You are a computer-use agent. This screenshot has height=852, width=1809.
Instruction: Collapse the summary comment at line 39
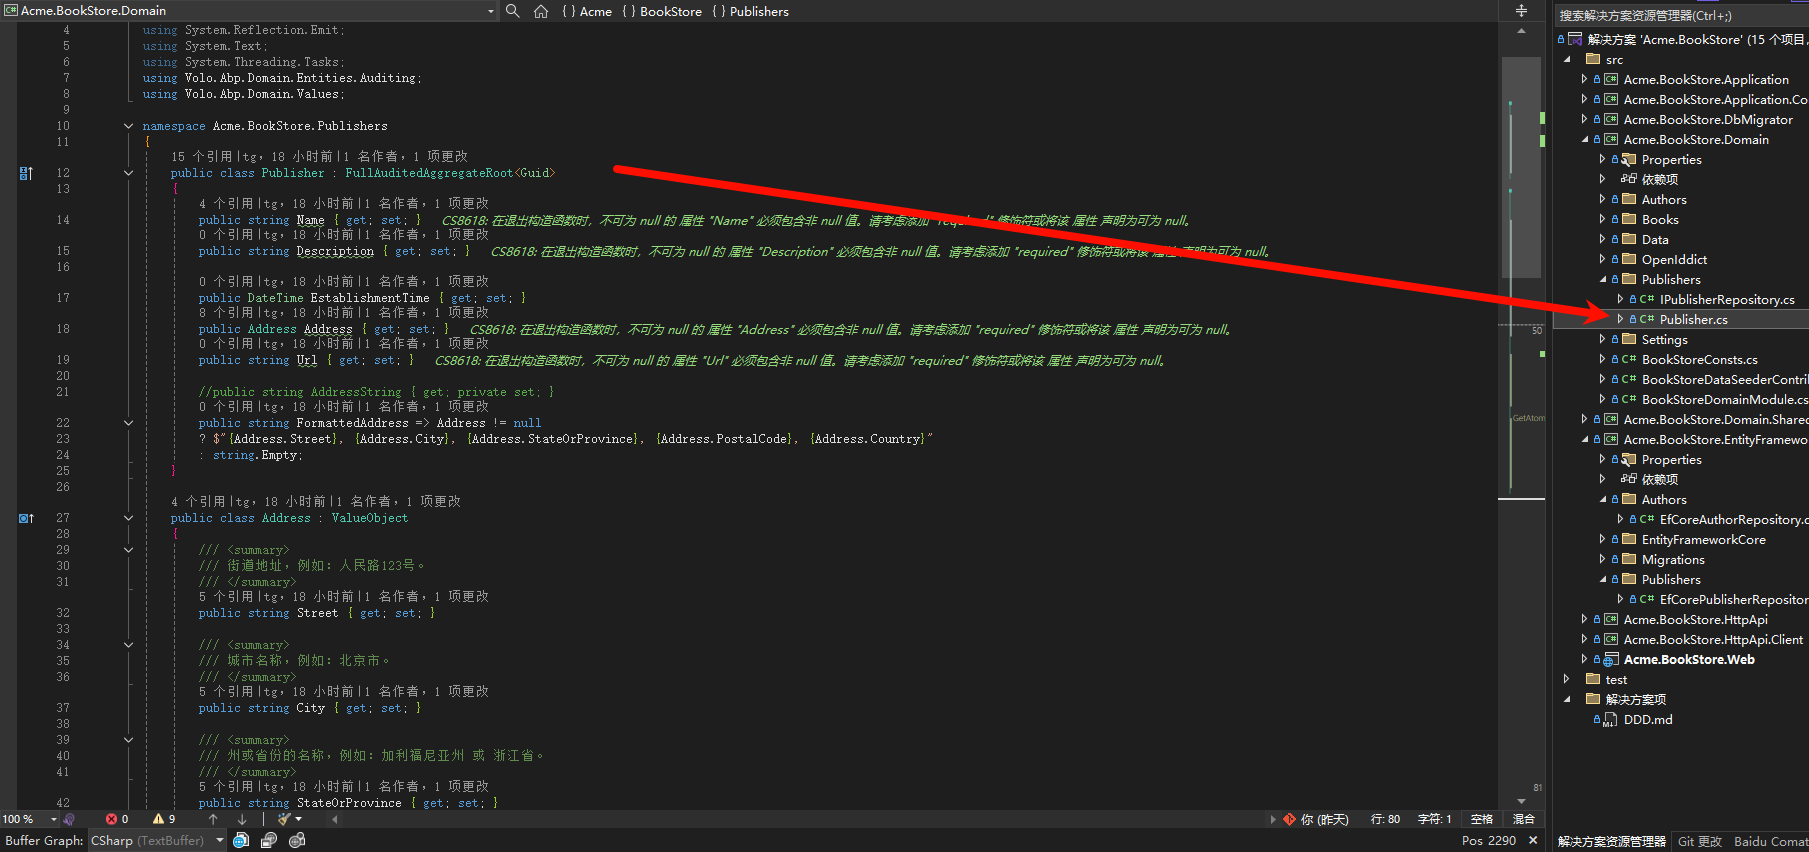(x=128, y=740)
